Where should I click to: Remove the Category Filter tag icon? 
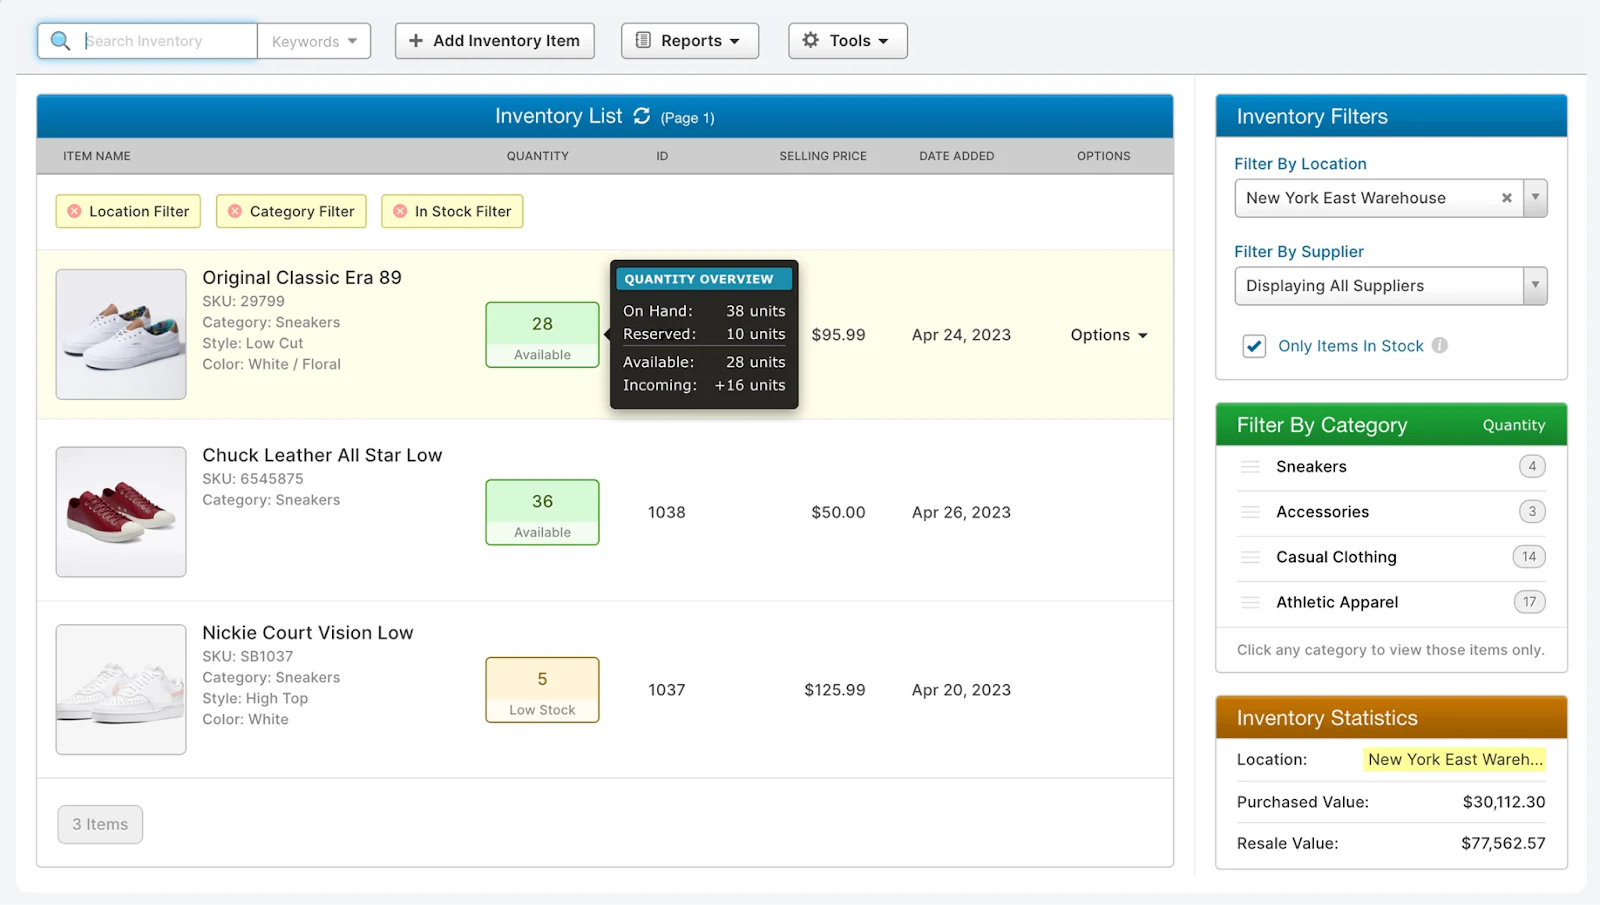click(235, 211)
